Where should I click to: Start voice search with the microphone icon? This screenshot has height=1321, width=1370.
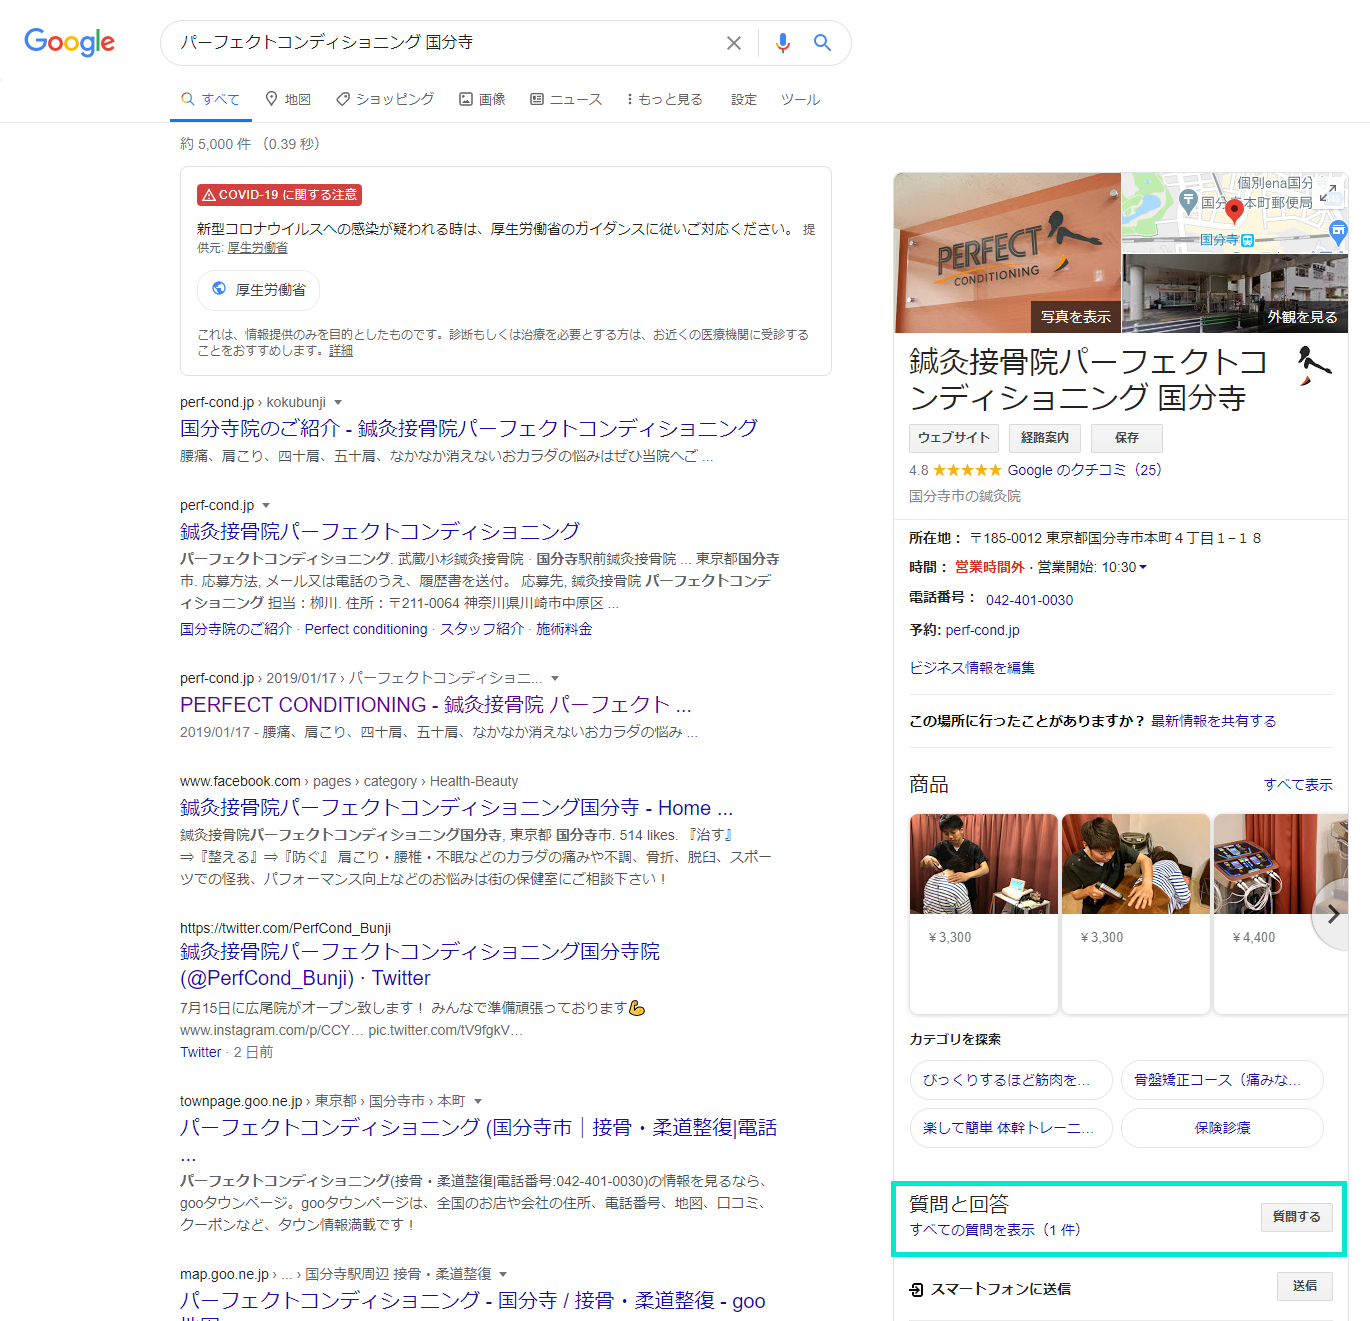coord(782,43)
